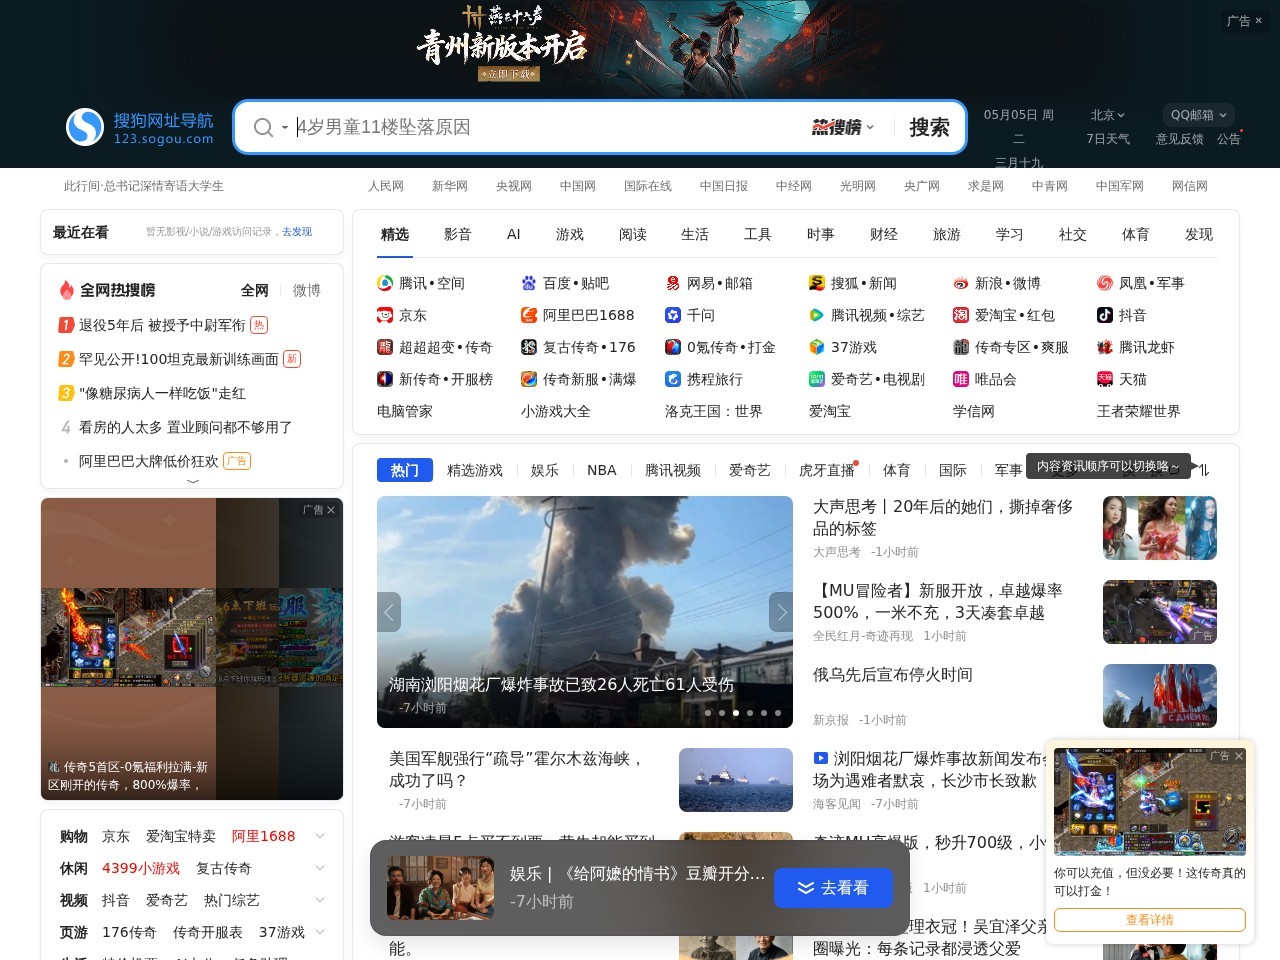The image size is (1280, 960).
Task: Open Phoenix military site icon
Action: (x=1105, y=283)
